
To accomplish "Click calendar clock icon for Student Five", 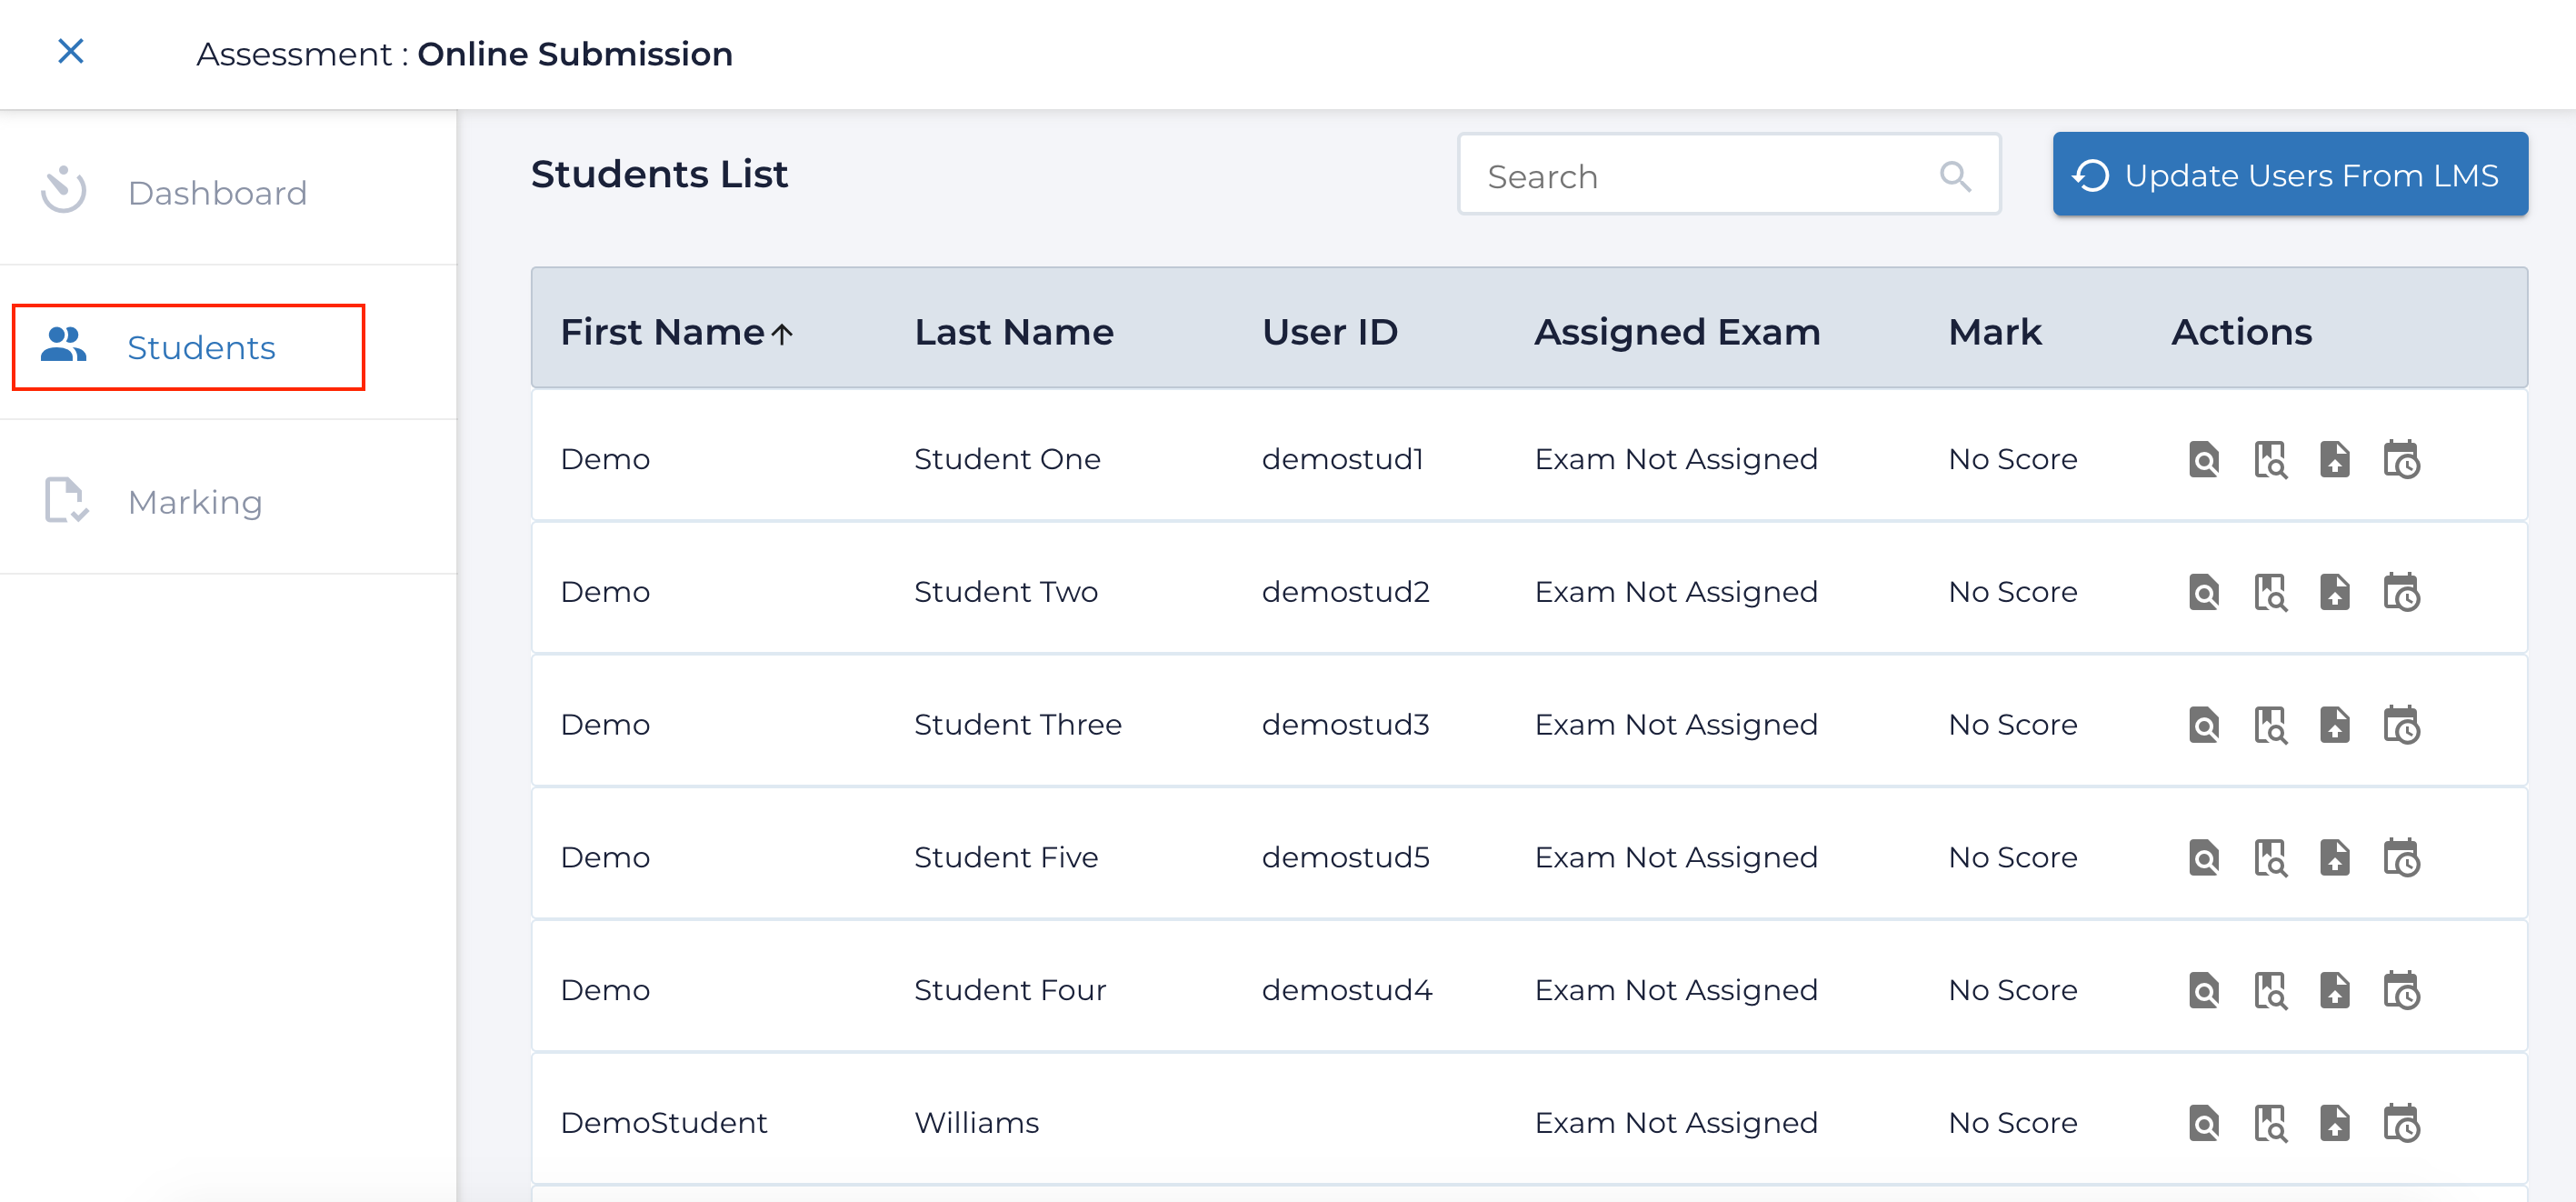I will (x=2400, y=858).
